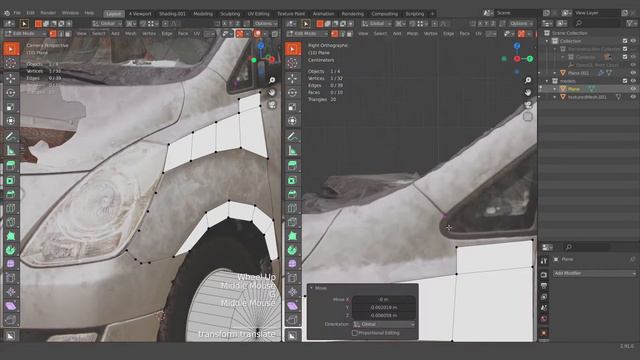Hide Plane.001 with its eye icon

point(633,73)
